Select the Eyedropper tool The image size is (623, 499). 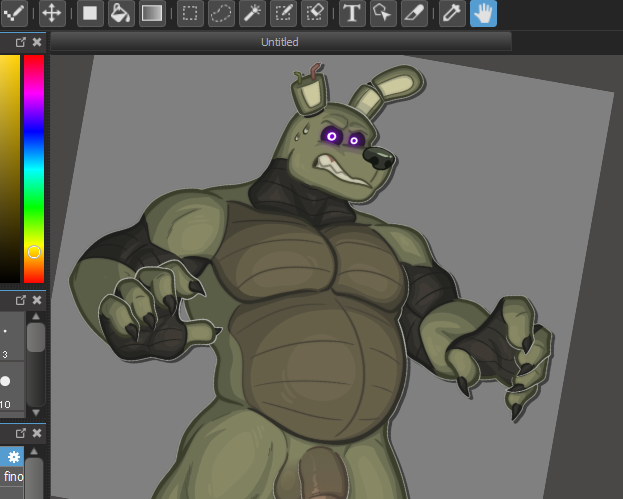click(452, 13)
